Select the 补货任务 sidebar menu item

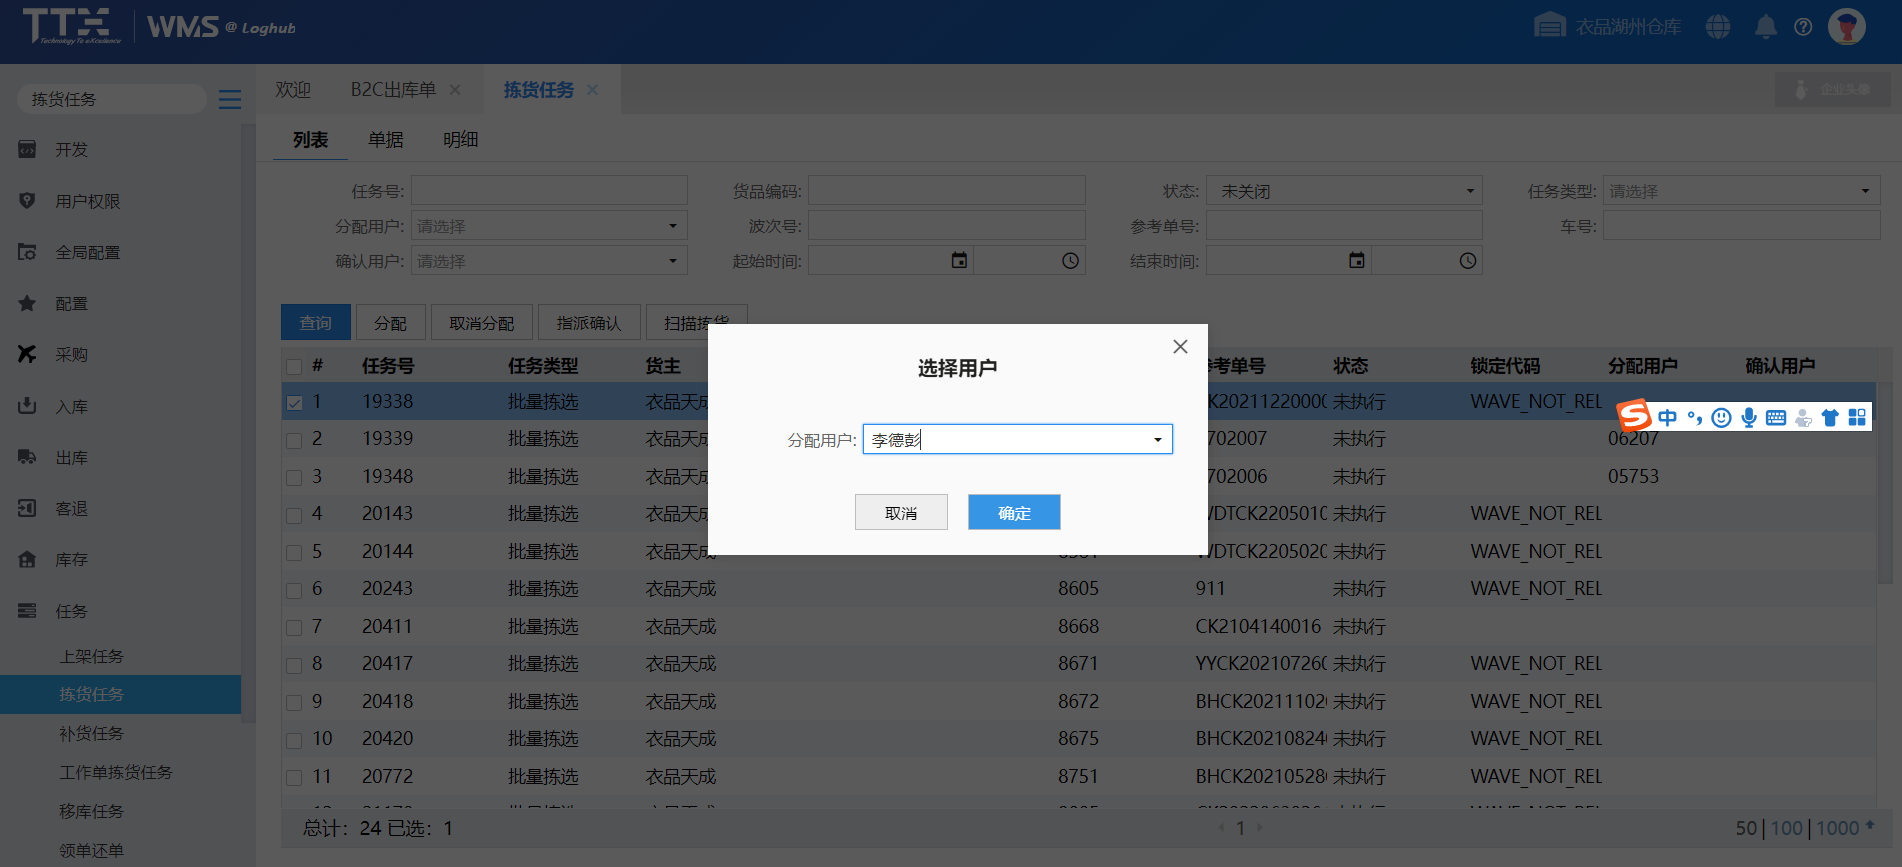tap(91, 733)
